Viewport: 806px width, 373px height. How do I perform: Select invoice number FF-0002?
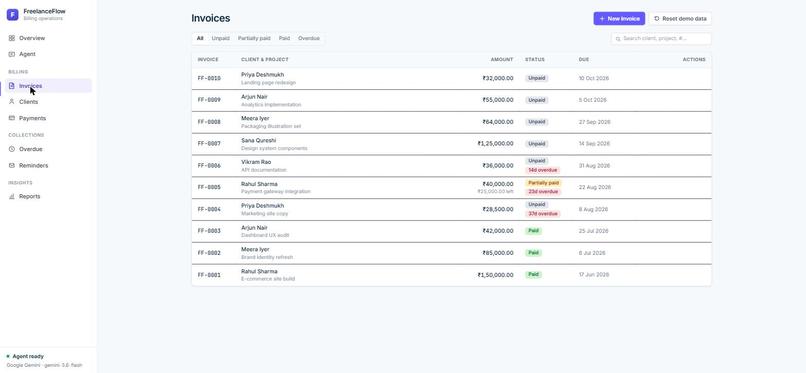[209, 253]
